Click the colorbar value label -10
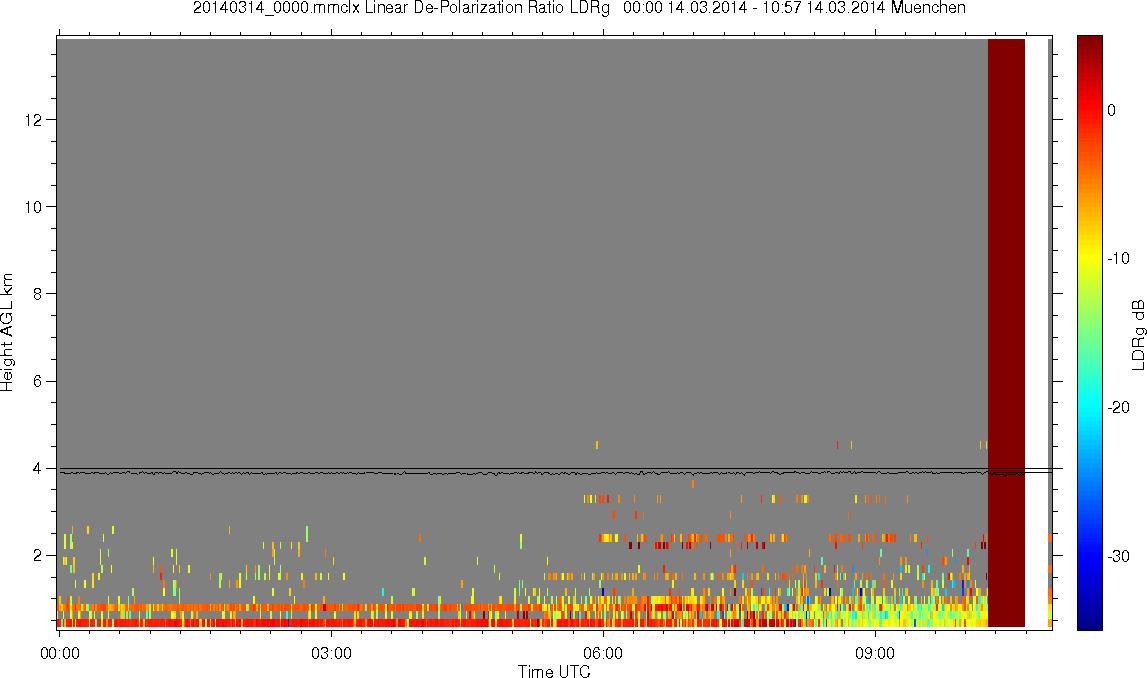Viewport: 1147px width, 678px height. point(1118,259)
